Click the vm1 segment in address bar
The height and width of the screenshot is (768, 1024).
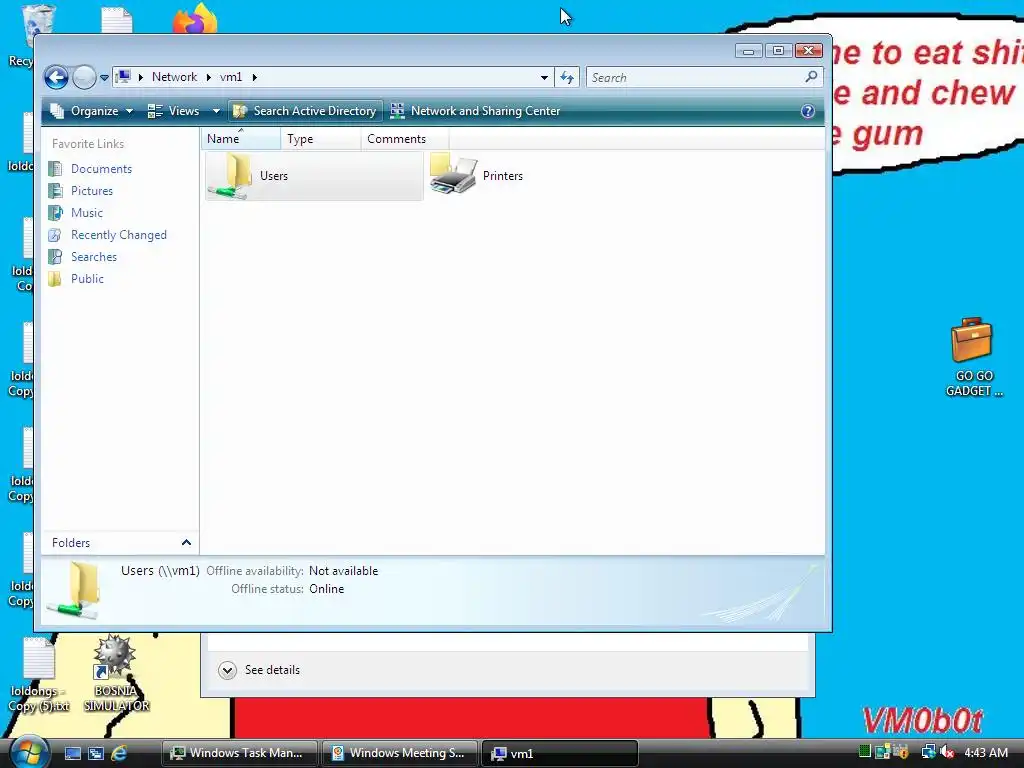(x=231, y=77)
